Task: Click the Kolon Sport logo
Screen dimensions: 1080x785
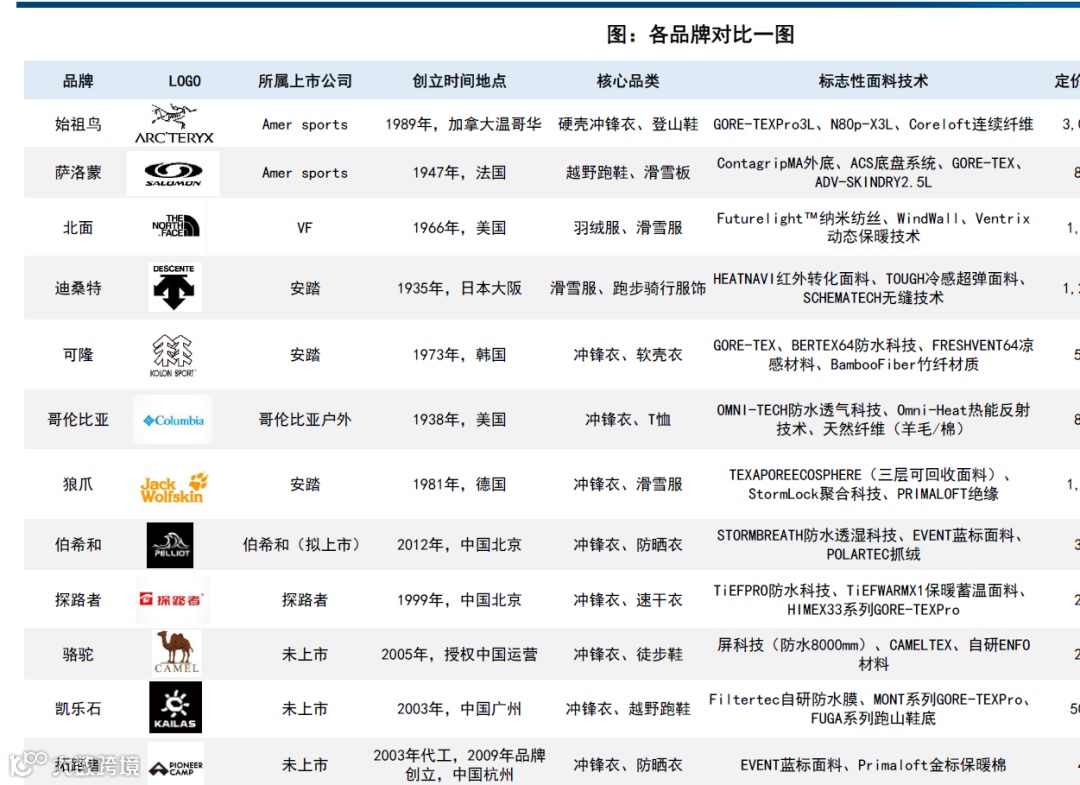Action: [x=173, y=355]
